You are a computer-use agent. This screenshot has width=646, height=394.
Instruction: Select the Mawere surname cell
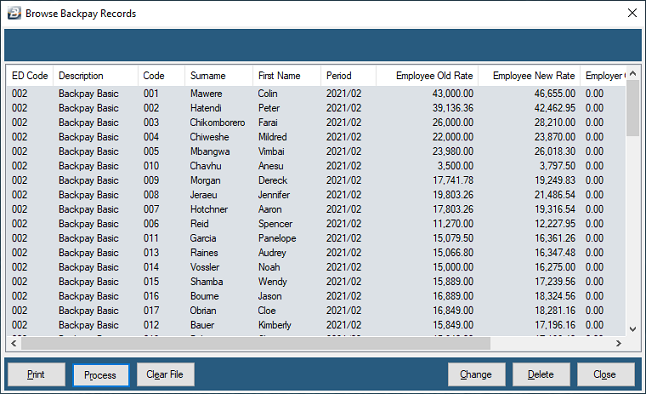[x=206, y=94]
